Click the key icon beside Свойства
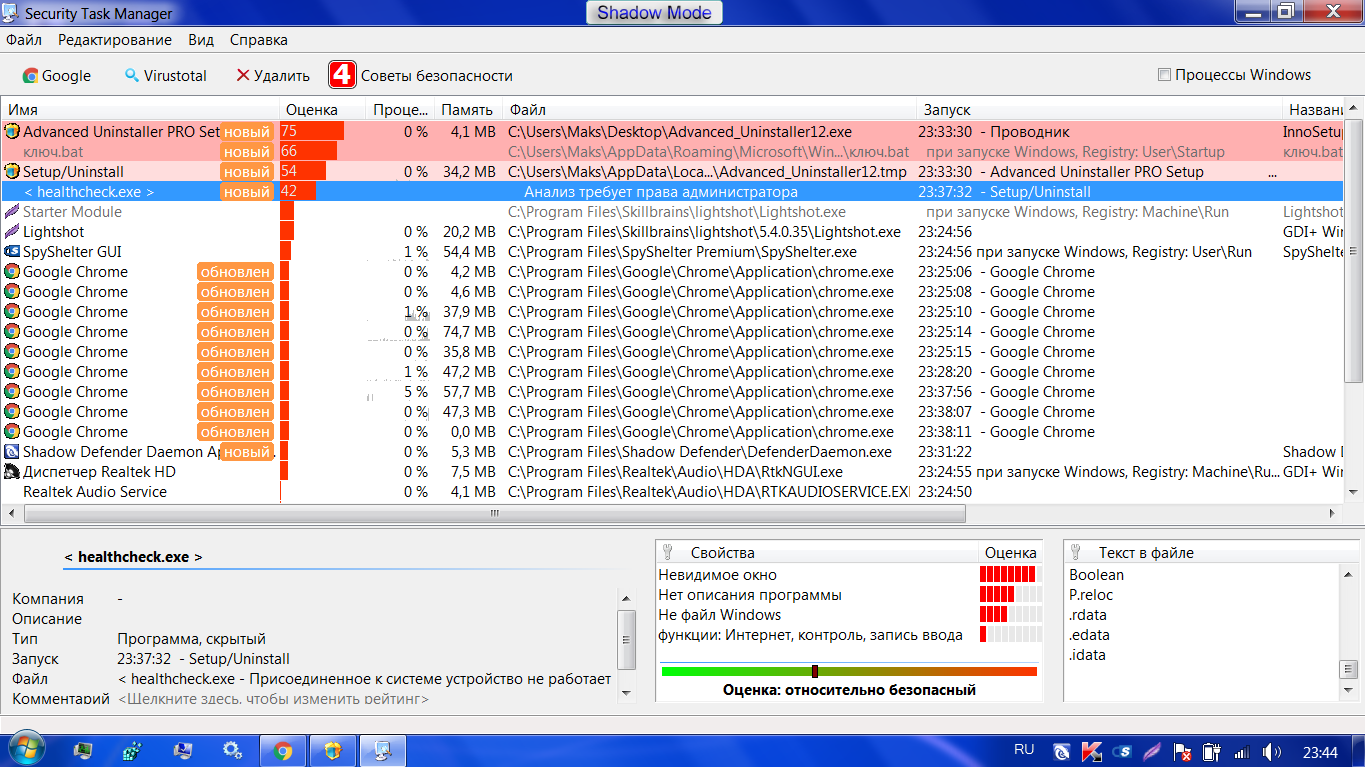The height and width of the screenshot is (767, 1365). click(669, 553)
